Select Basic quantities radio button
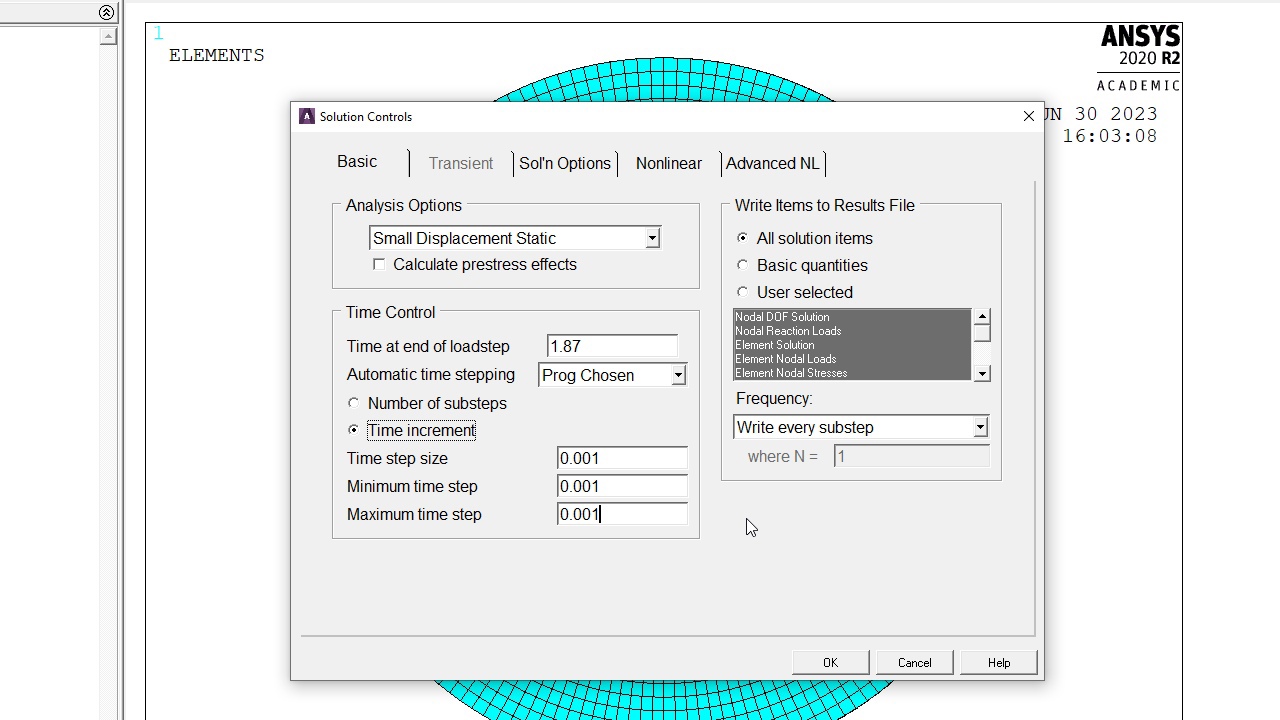 coord(742,265)
